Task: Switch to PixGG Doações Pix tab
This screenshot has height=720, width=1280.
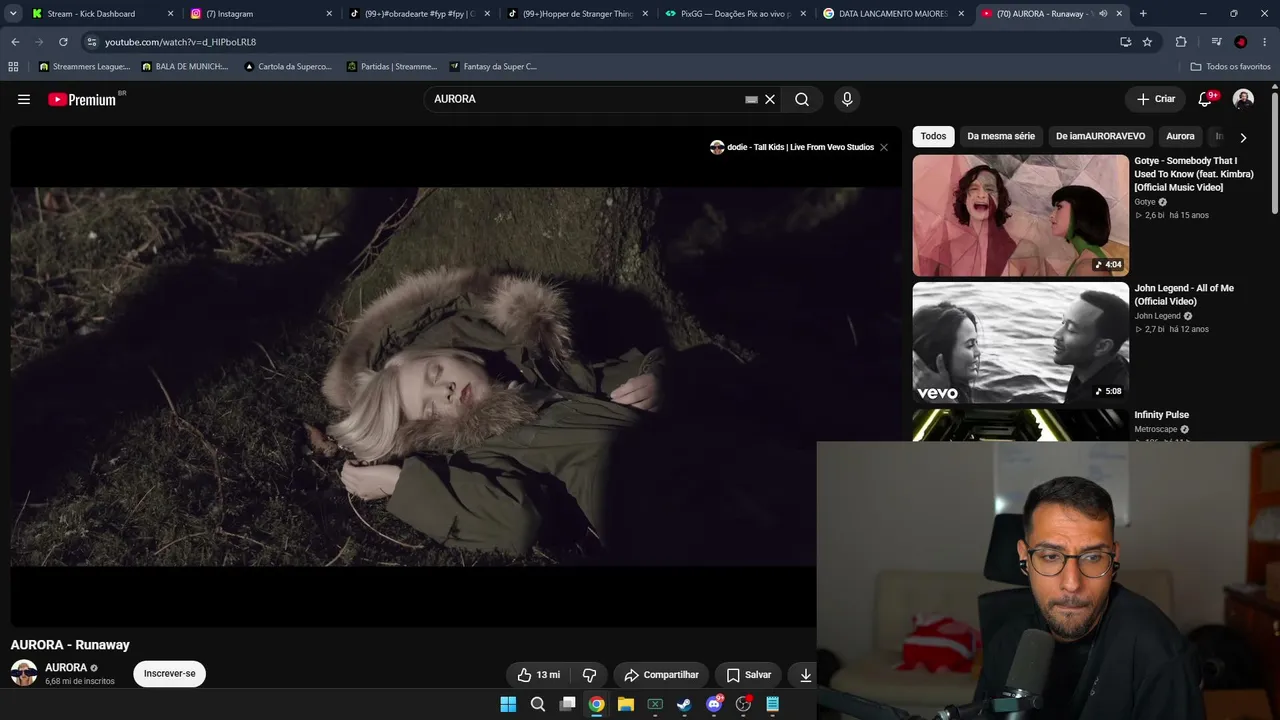Action: [736, 14]
